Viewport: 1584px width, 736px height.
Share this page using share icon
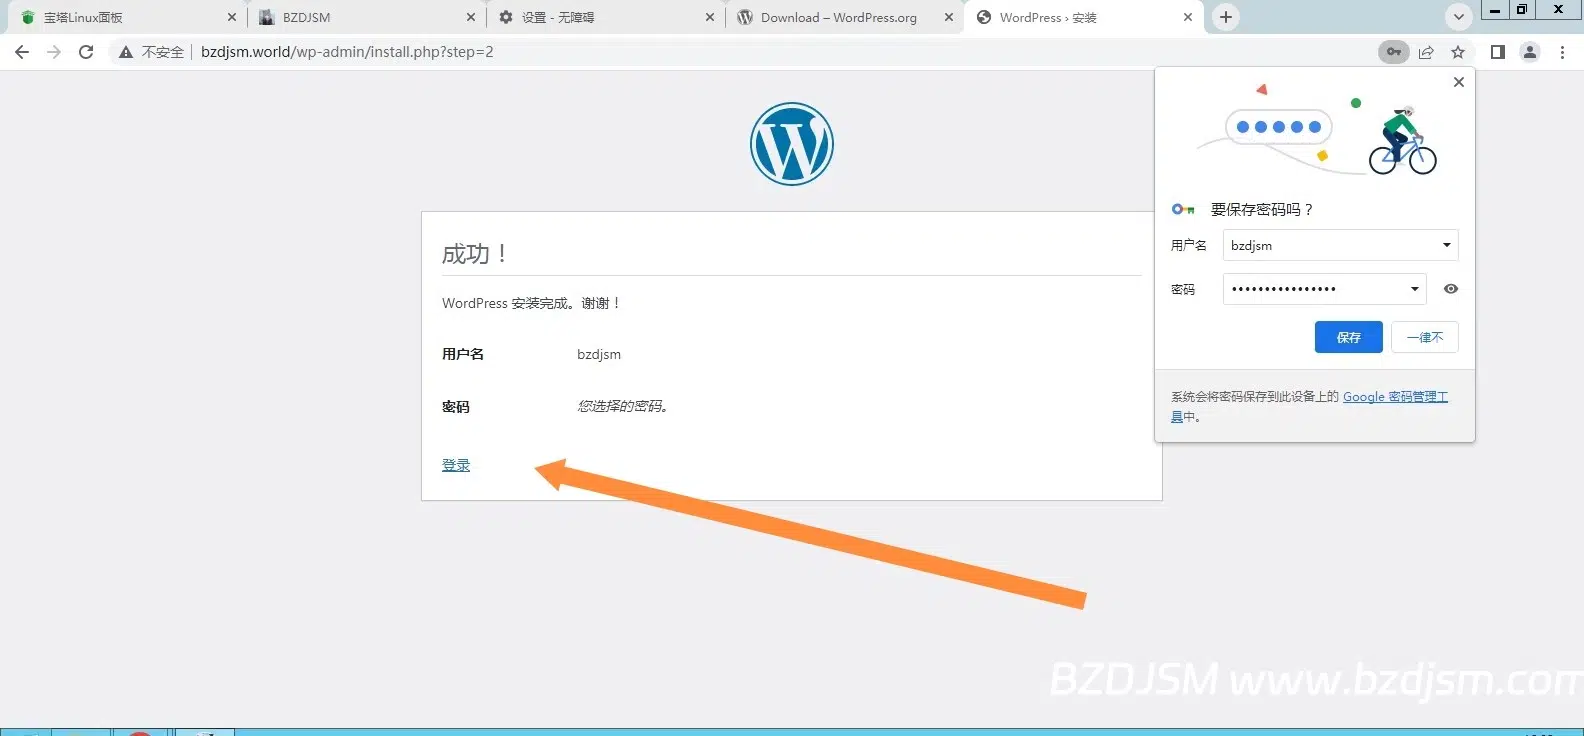1426,52
